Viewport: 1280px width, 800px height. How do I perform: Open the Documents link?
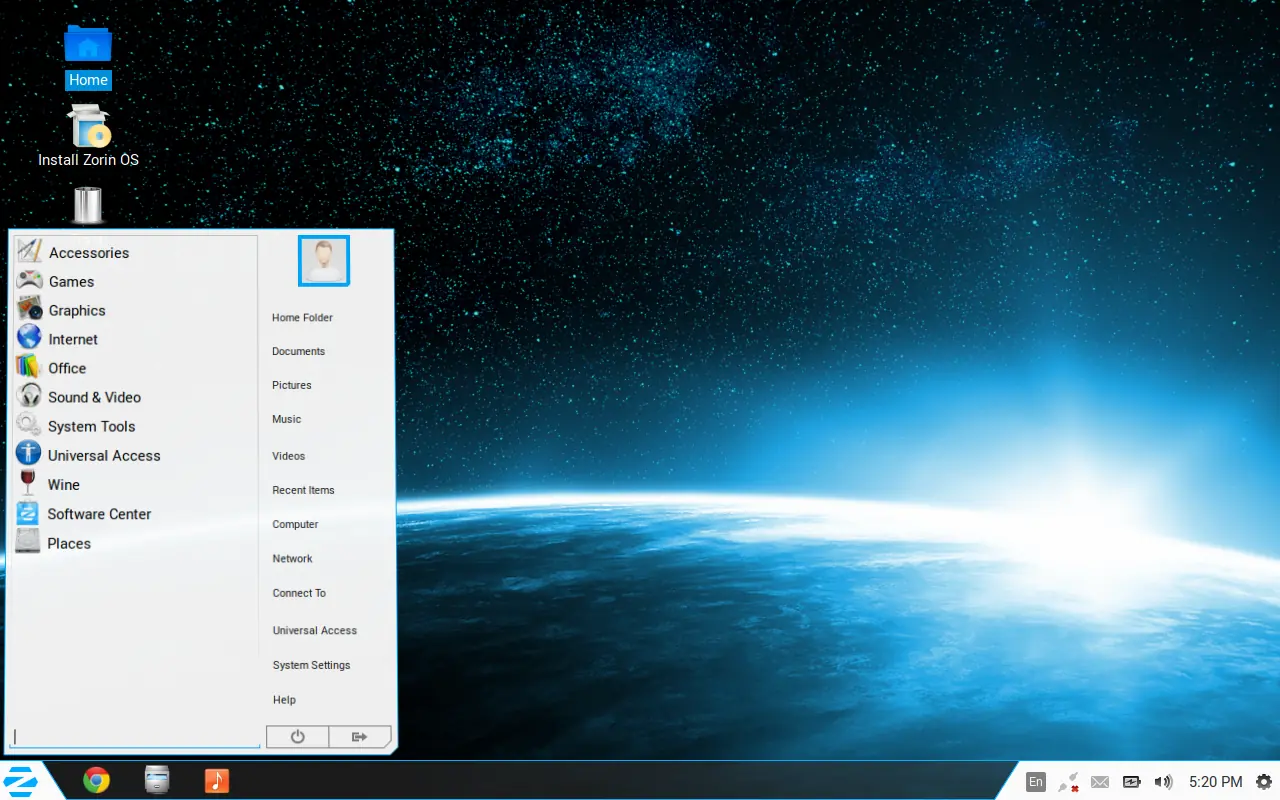[x=298, y=351]
